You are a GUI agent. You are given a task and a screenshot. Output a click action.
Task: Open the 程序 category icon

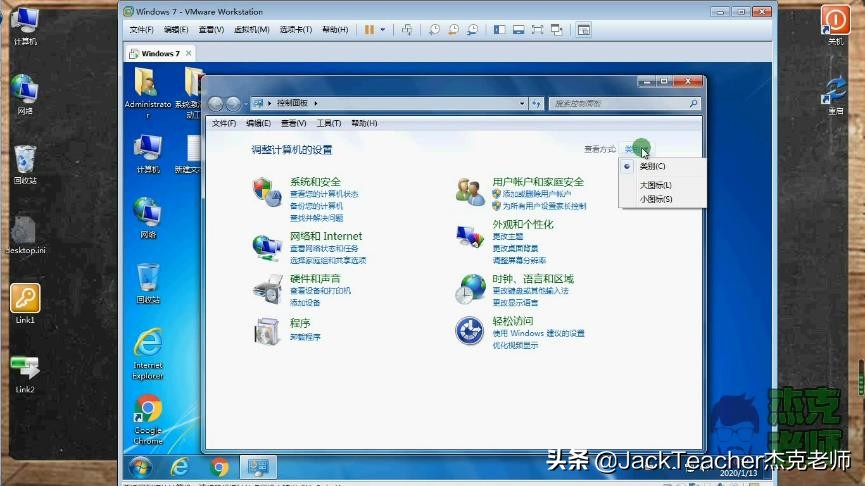tap(268, 331)
